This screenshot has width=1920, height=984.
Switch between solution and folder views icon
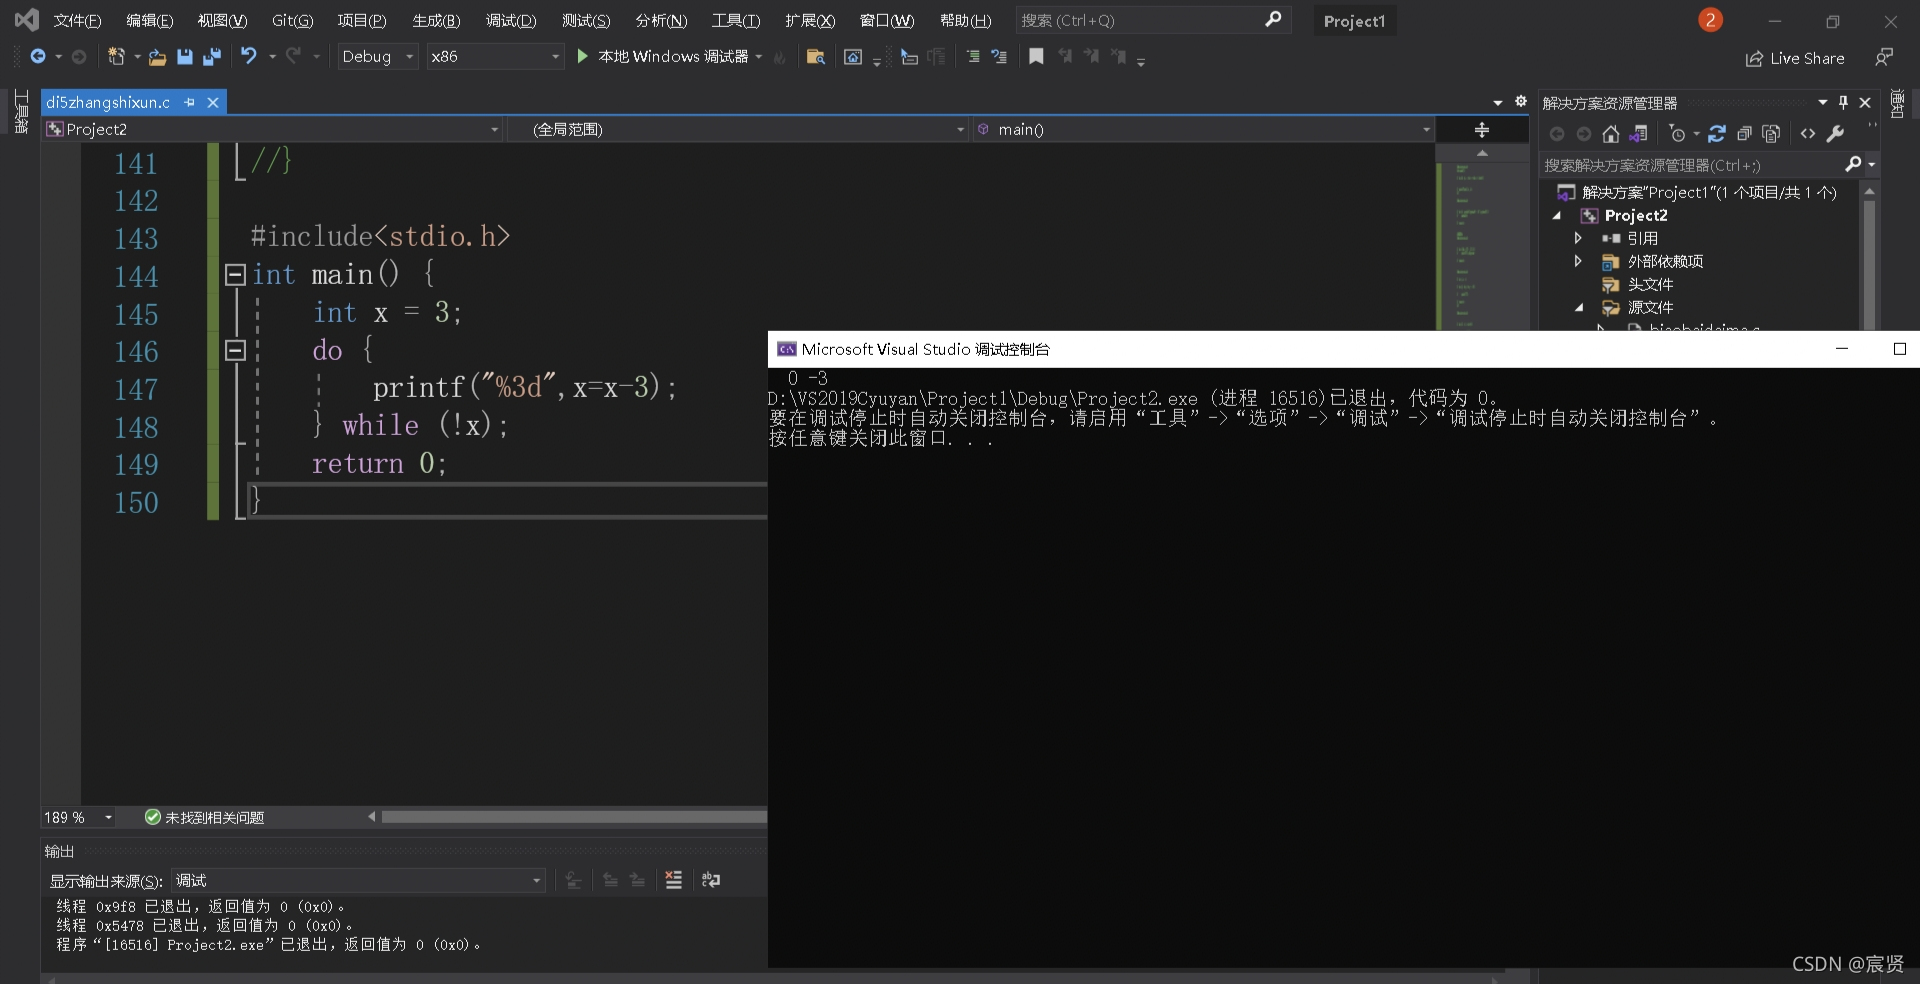[x=1638, y=134]
